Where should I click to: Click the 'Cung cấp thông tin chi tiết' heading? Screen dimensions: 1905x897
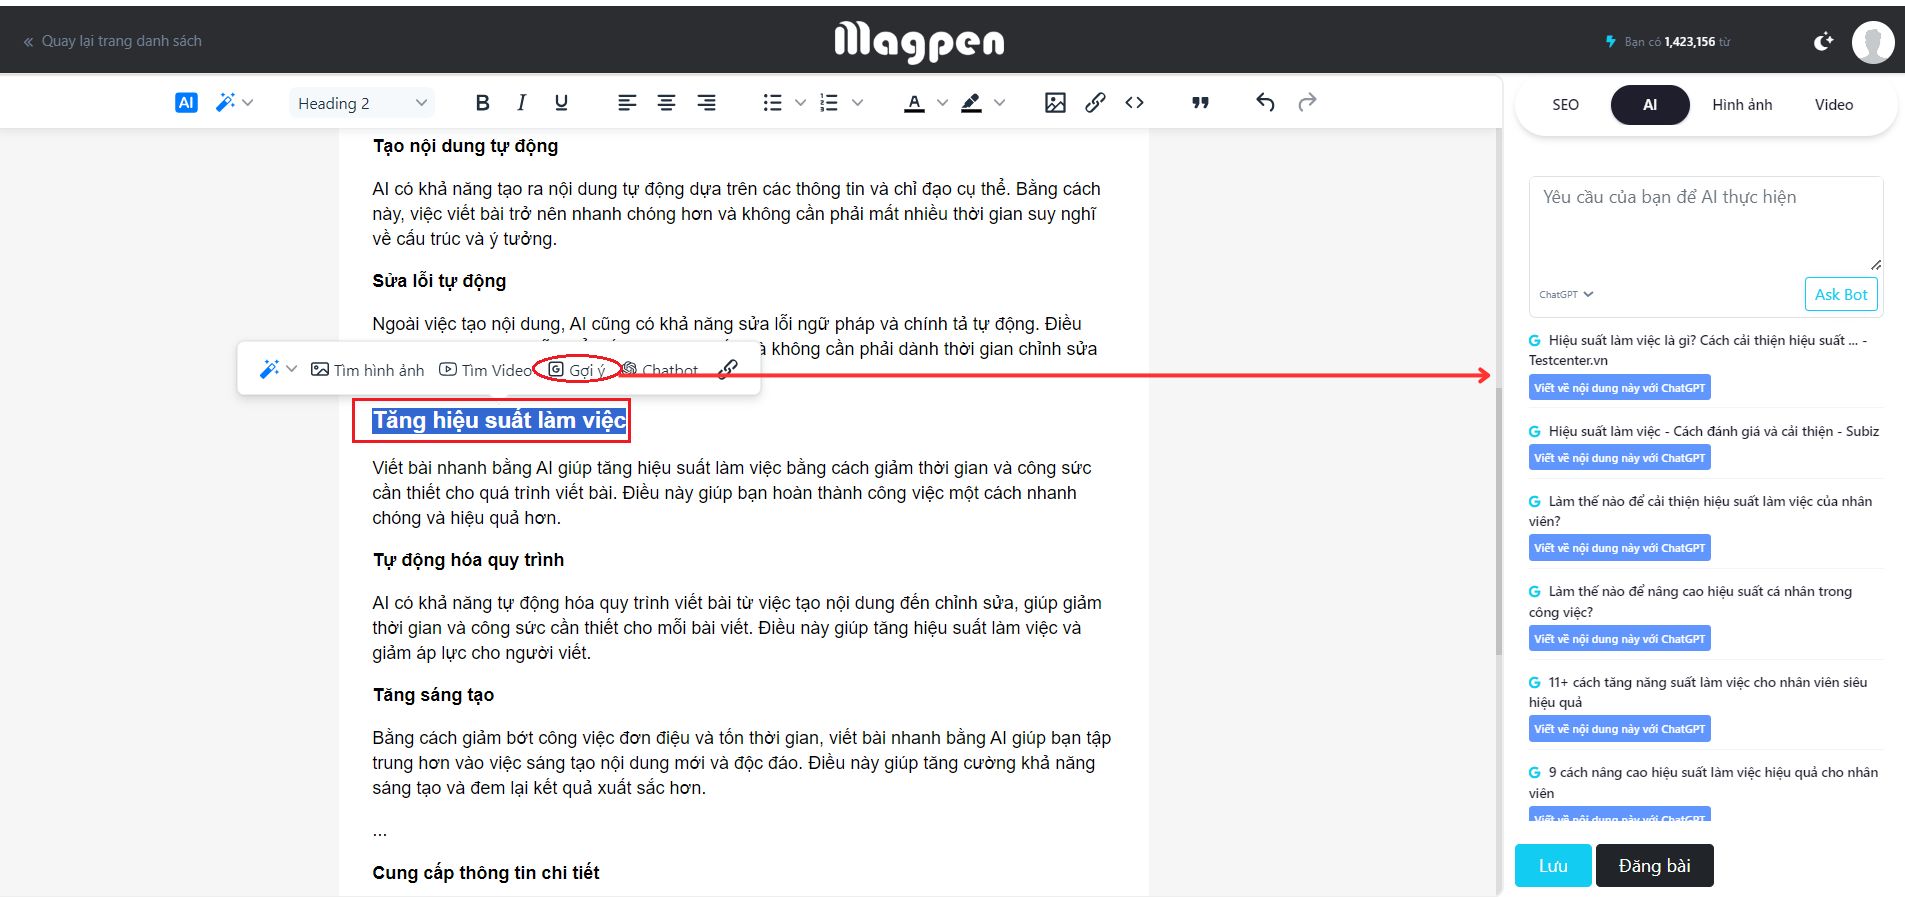pos(486,873)
